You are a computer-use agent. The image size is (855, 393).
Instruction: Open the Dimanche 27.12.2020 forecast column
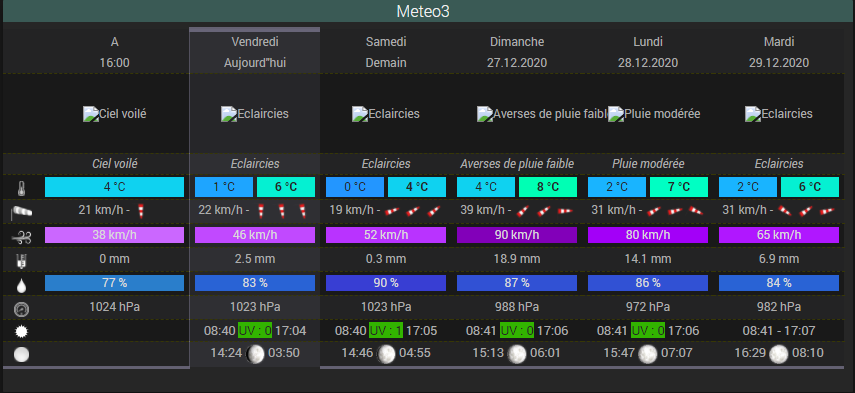click(x=517, y=52)
